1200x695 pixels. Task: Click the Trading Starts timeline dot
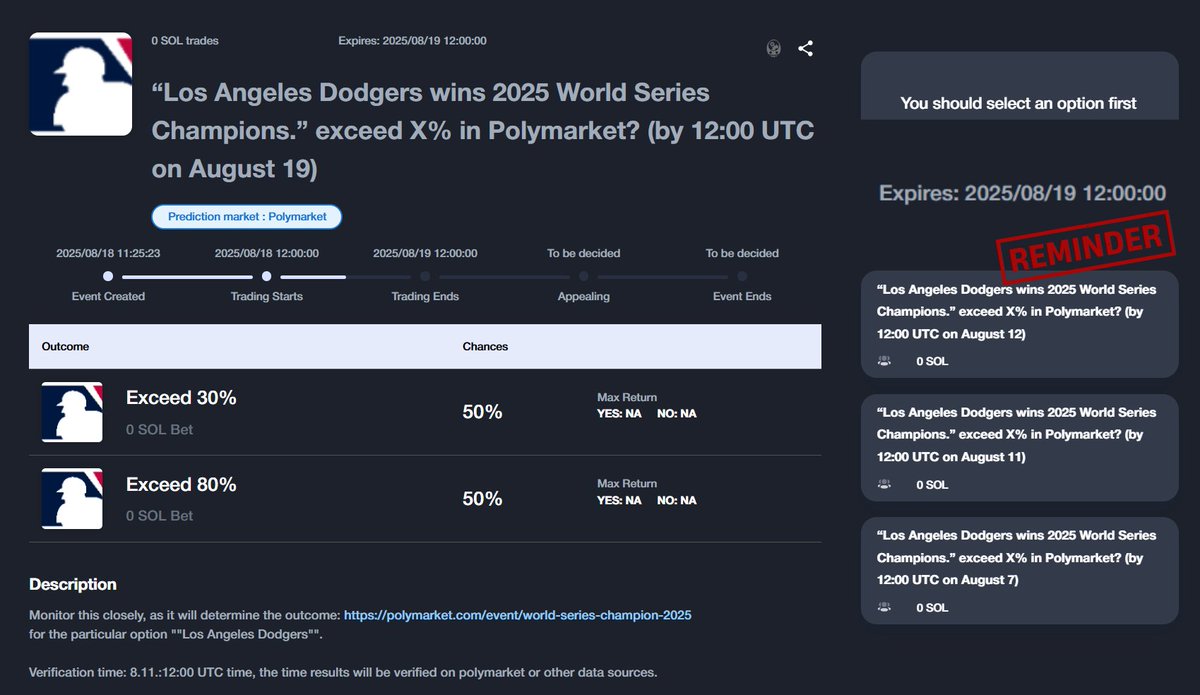coord(266,276)
